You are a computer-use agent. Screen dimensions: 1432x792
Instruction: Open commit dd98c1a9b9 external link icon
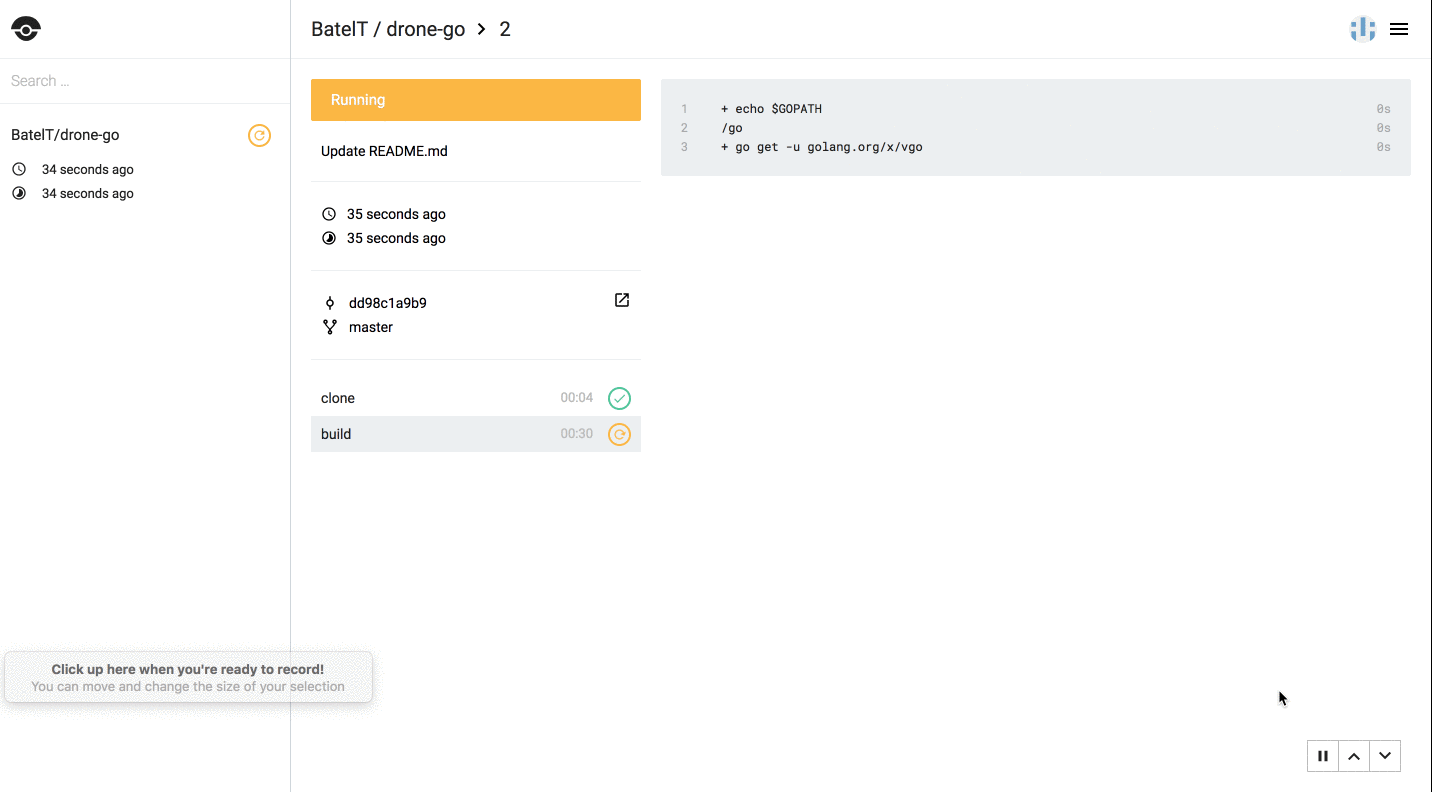tap(621, 300)
